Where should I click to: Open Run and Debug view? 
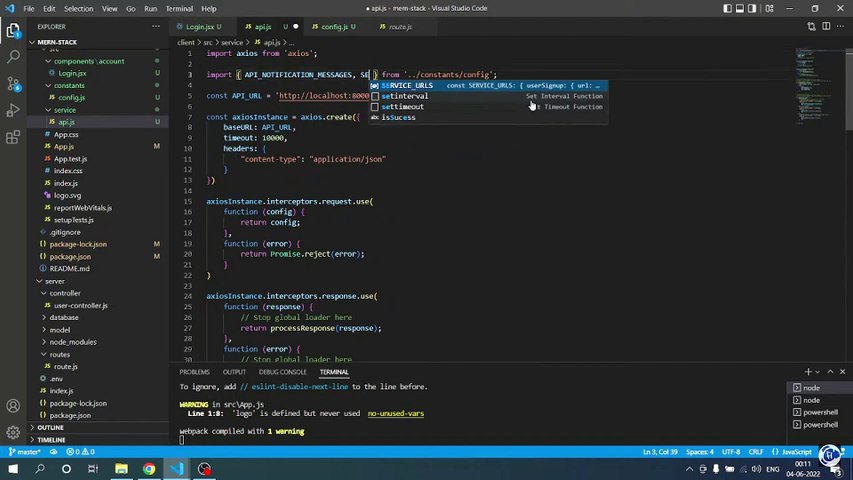pos(13,110)
